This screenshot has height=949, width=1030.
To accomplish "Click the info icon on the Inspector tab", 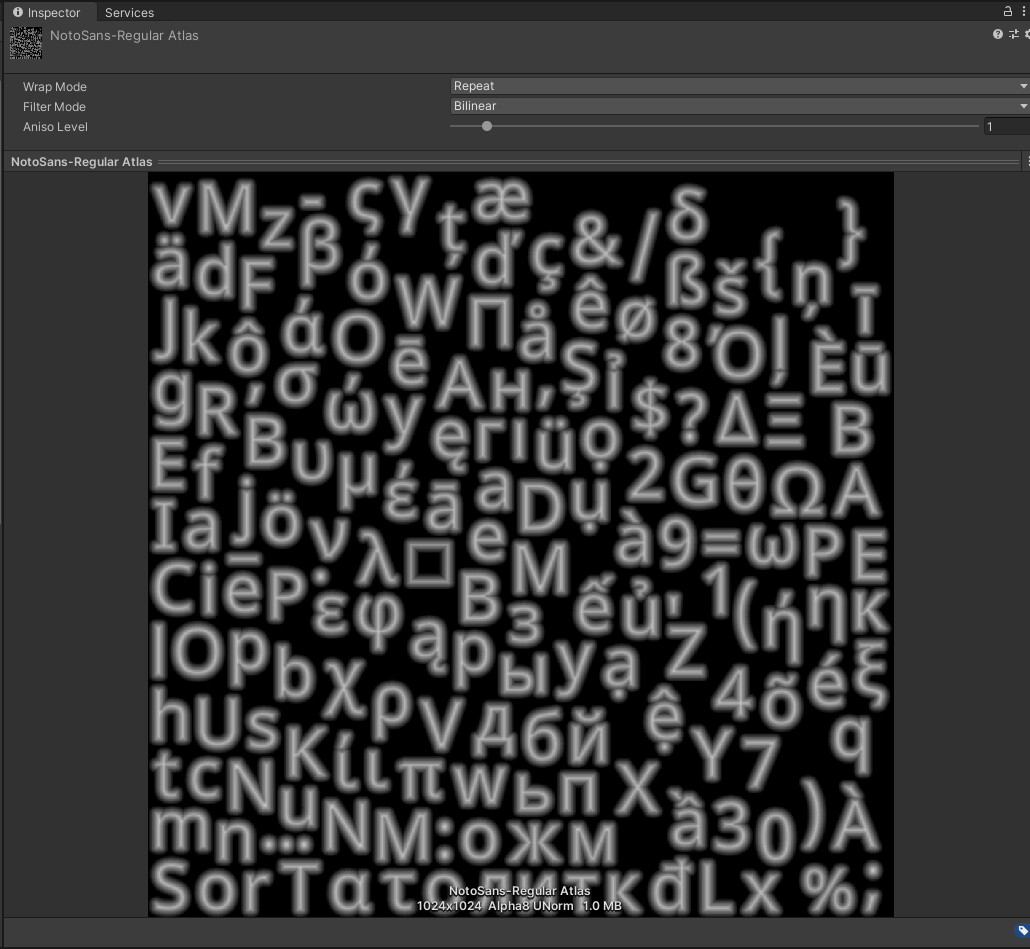I will click(17, 12).
